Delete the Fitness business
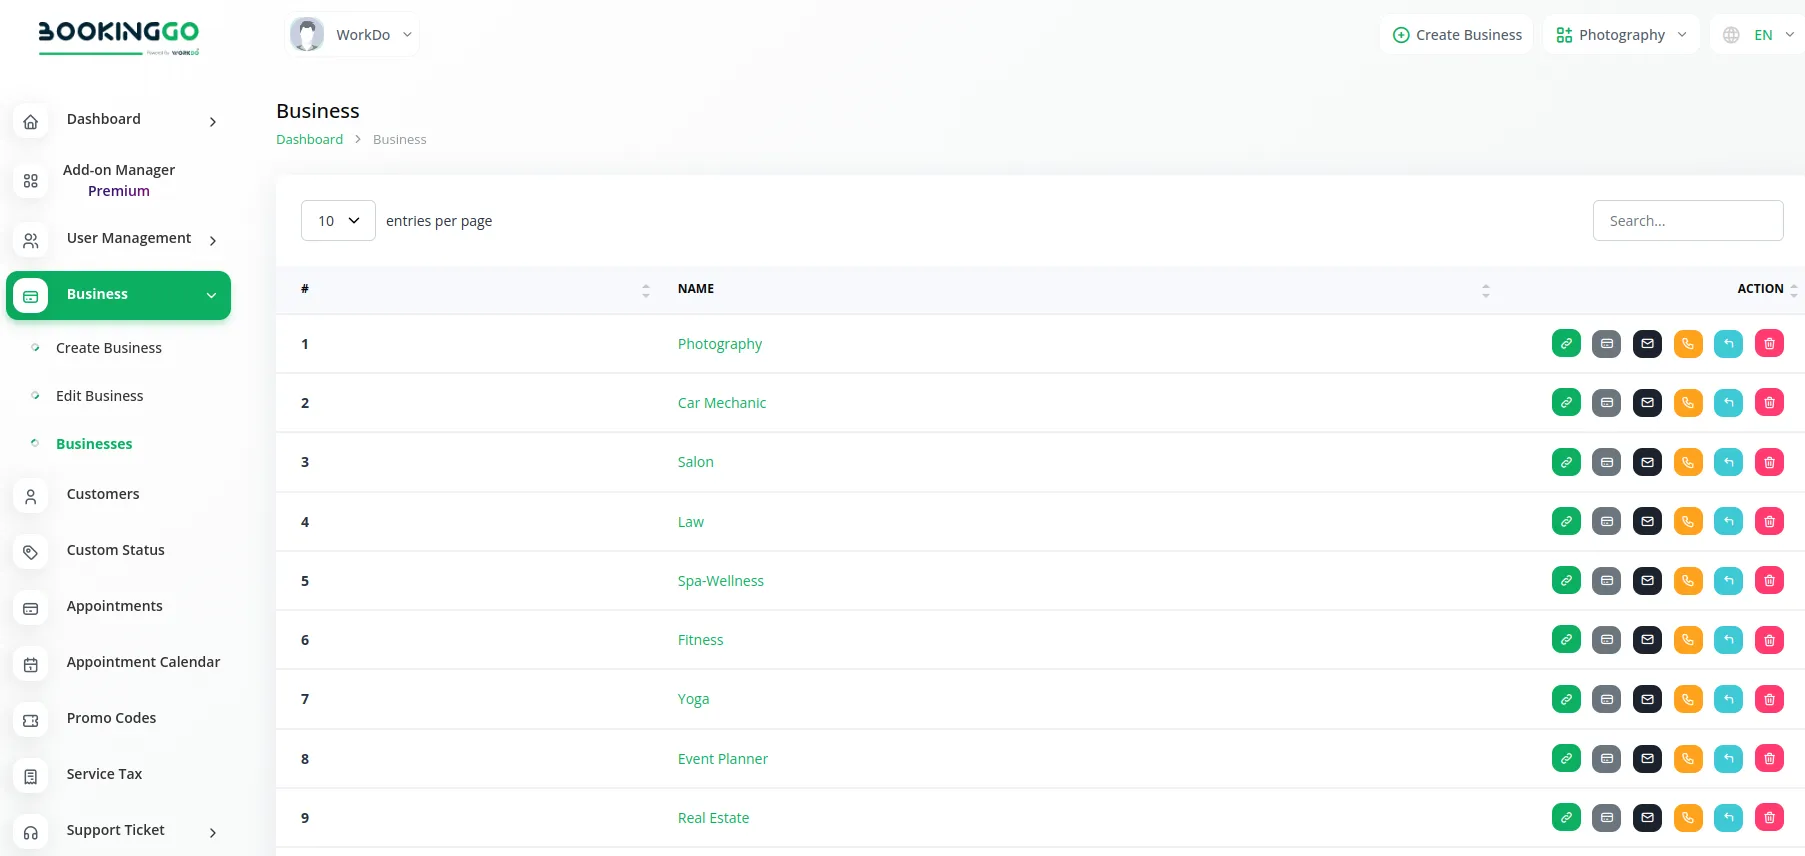Screen dimensions: 1805x856 click(1769, 640)
